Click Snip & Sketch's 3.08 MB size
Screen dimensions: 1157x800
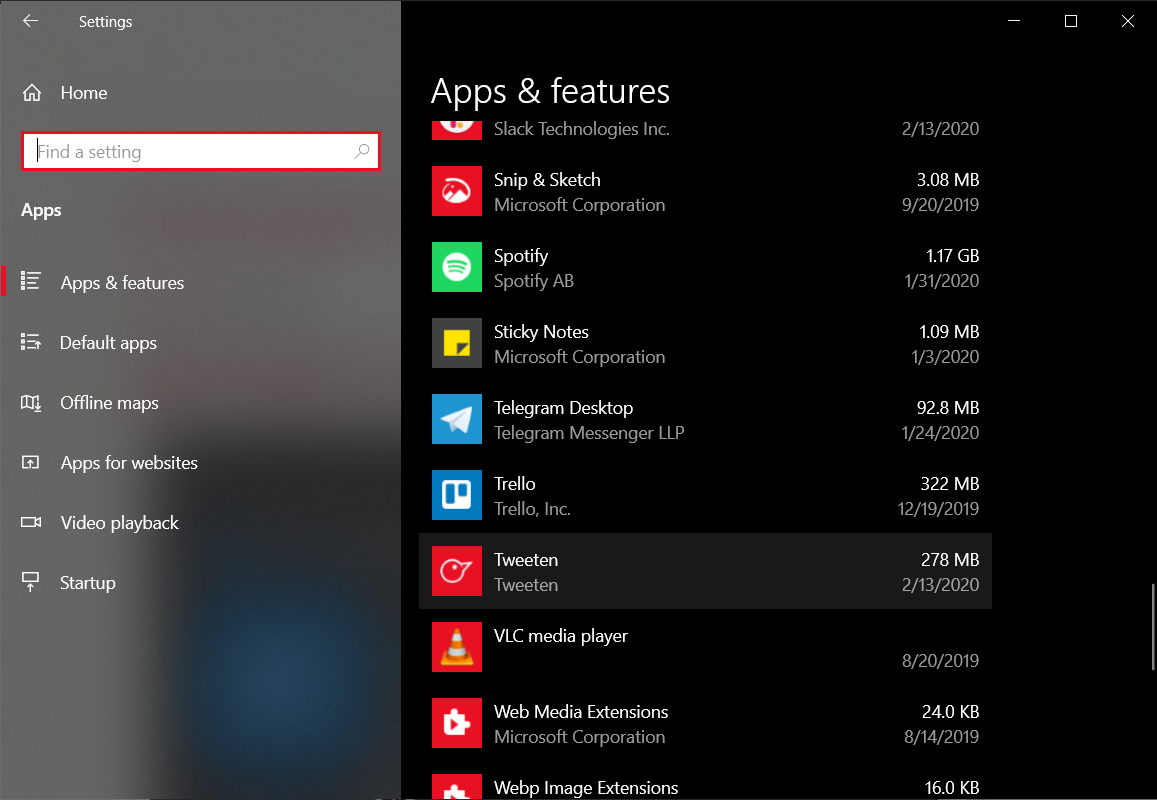click(x=947, y=180)
